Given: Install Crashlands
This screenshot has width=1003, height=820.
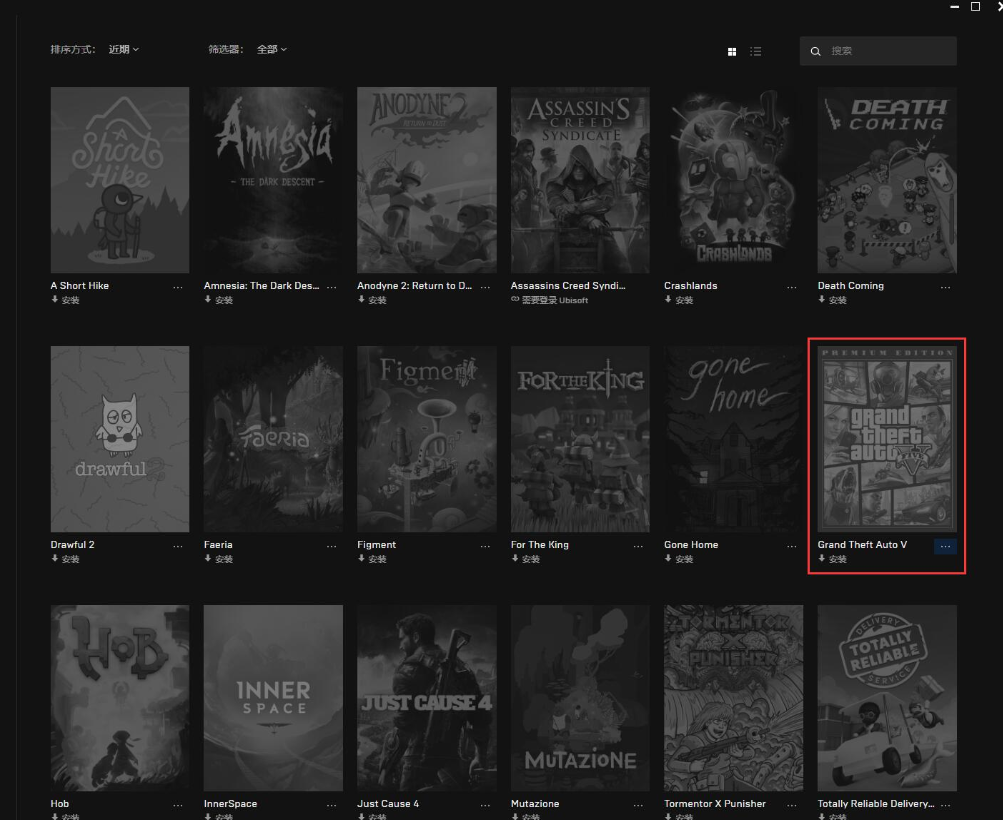Looking at the screenshot, I should (x=679, y=300).
